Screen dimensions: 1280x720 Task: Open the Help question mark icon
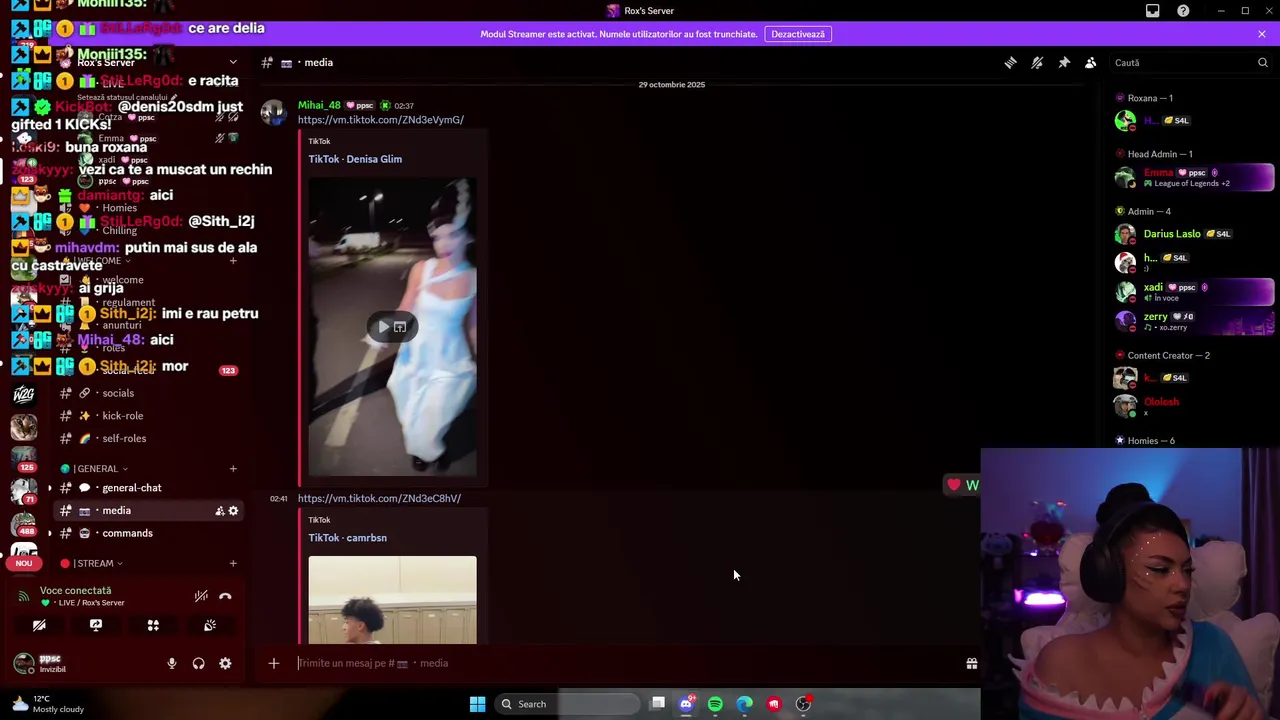(1183, 10)
